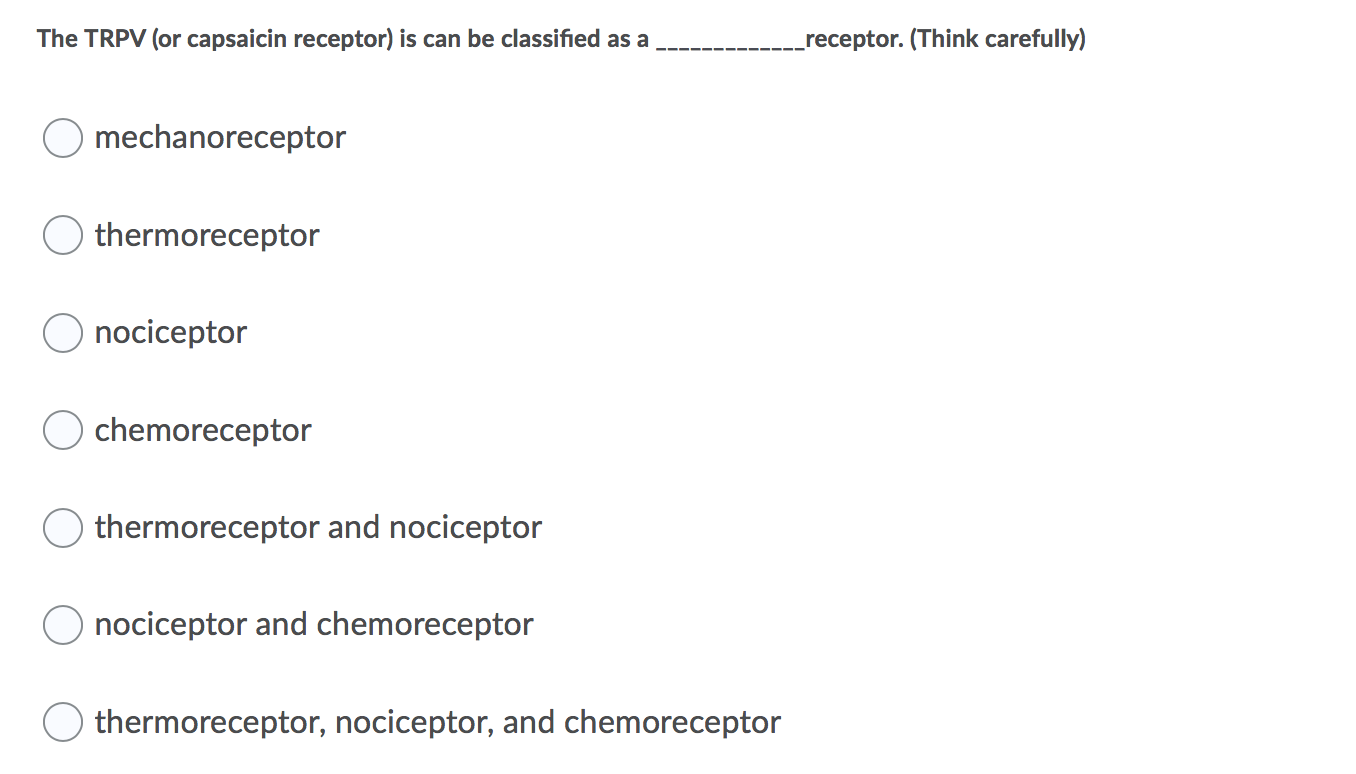Click the phrase Think carefully in question
This screenshot has height=774, width=1356.
[998, 38]
